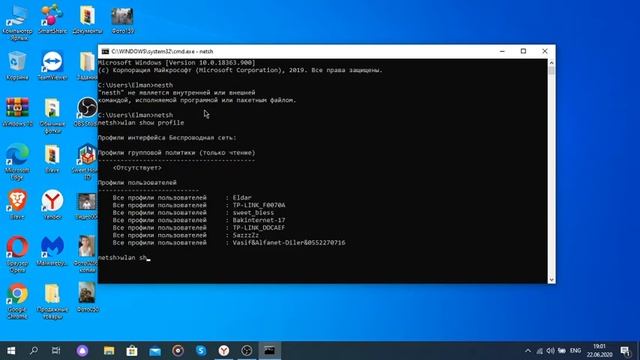Viewport: 640px width, 360px height.
Task: Launch Malwarebytes desktop shortcut
Action: pyautogui.click(x=52, y=251)
